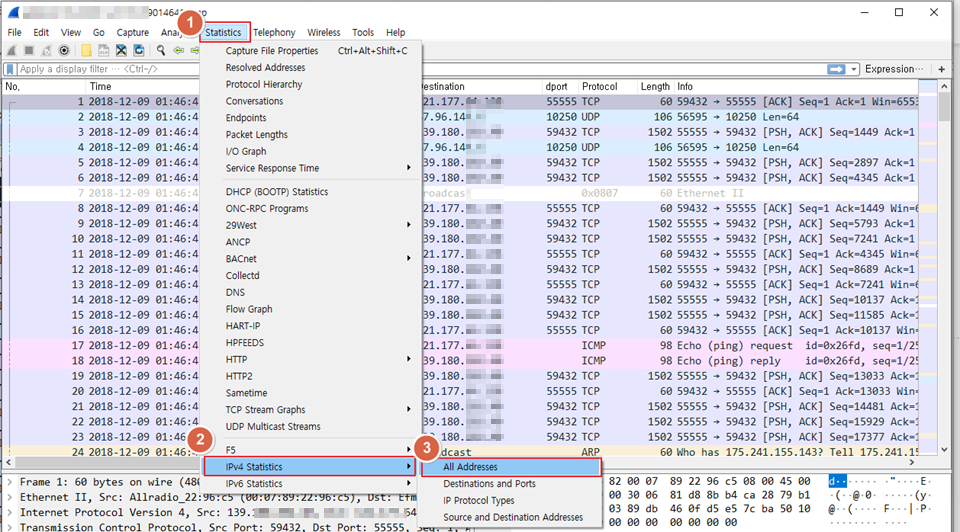Open the Wireless menu
This screenshot has width=960, height=532.
coord(324,32)
